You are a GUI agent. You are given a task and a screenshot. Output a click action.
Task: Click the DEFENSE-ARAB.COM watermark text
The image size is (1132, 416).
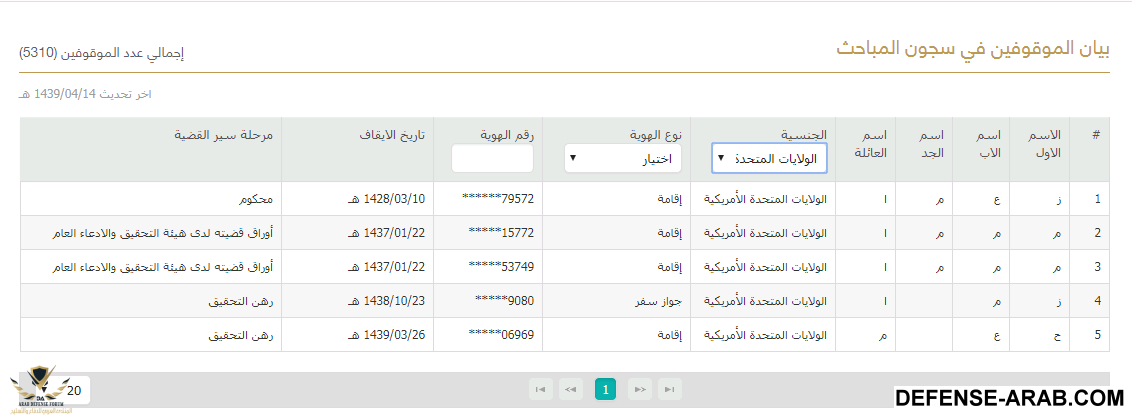click(1010, 398)
